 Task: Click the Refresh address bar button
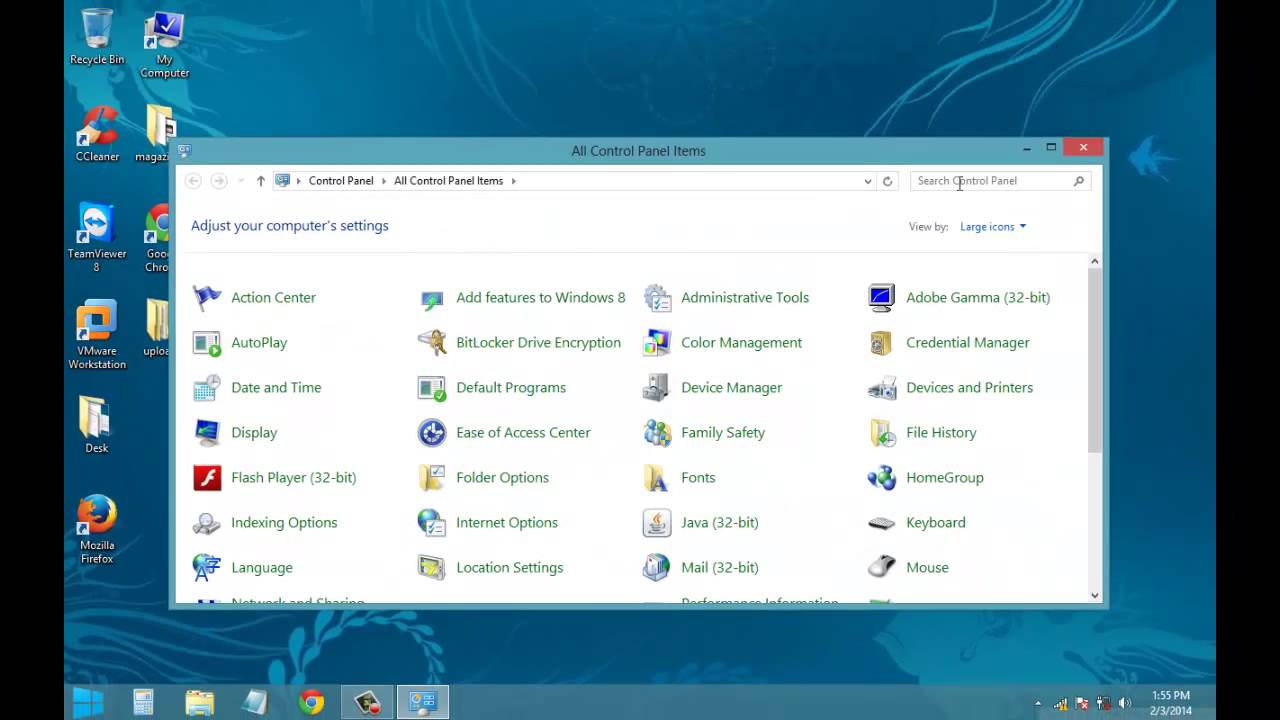pyautogui.click(x=887, y=181)
